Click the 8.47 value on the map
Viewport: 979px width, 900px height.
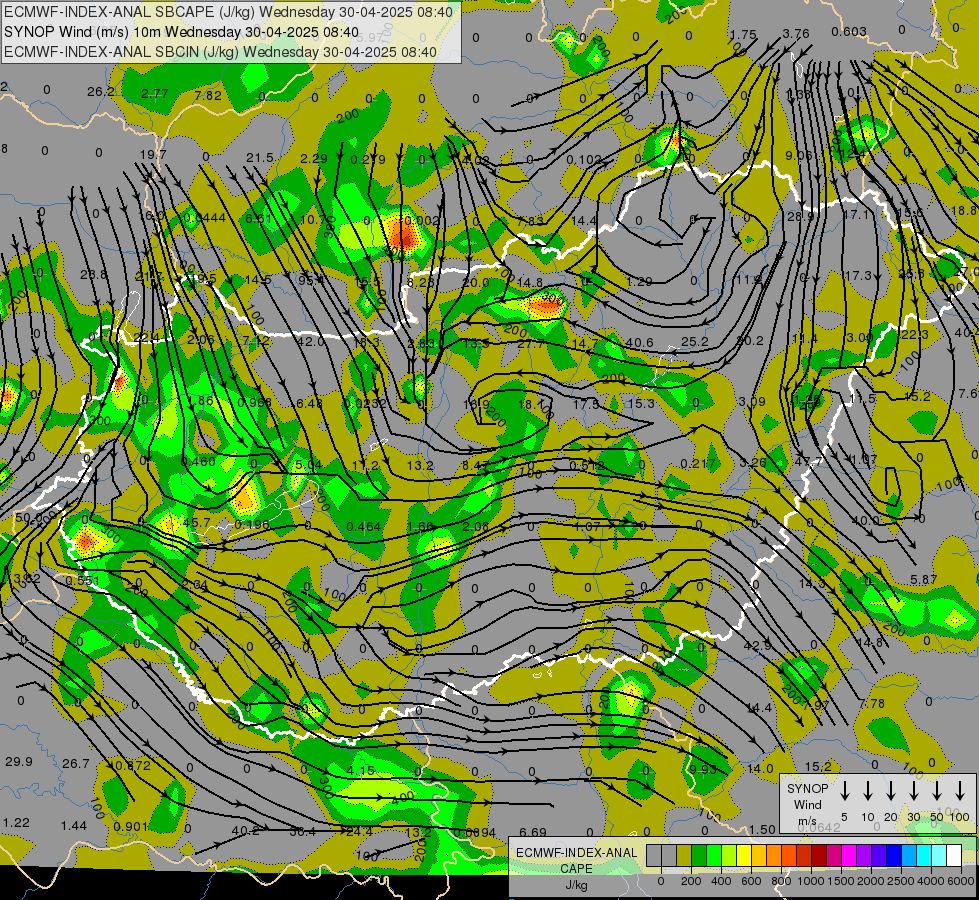(x=476, y=465)
